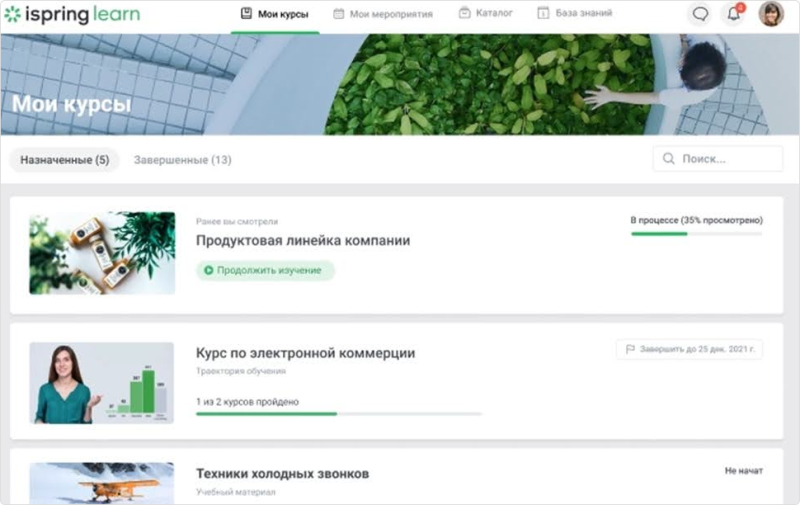Screen dimensions: 800x505
Task: Click the Мои курсы banner heading
Action: pyautogui.click(x=71, y=104)
